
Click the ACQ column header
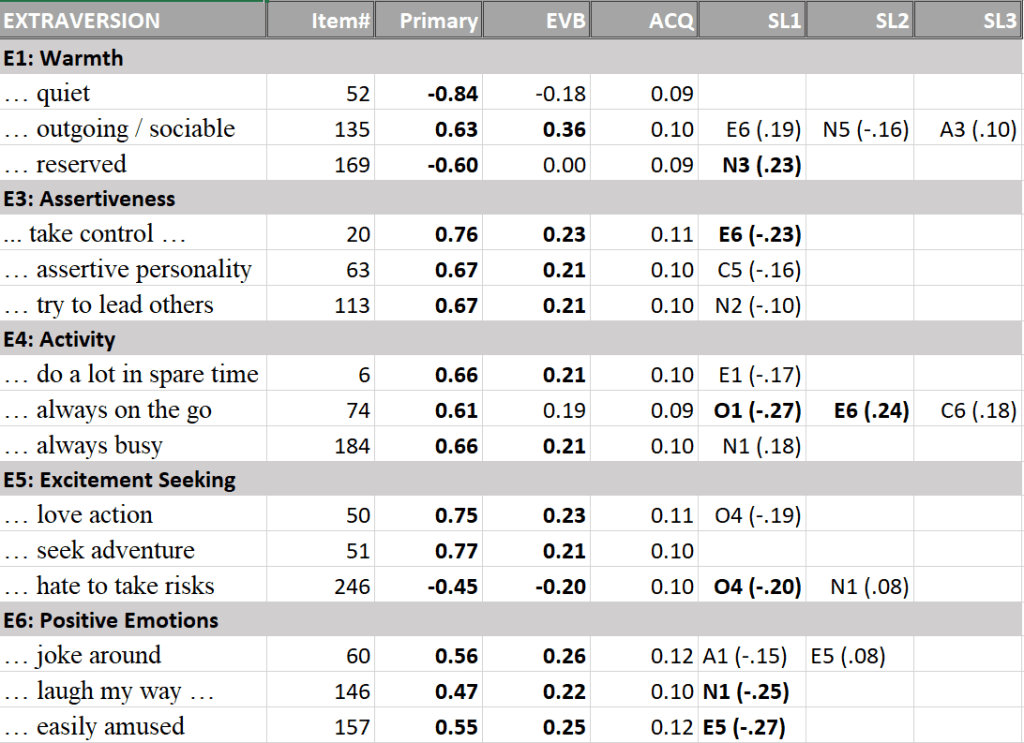click(x=645, y=20)
